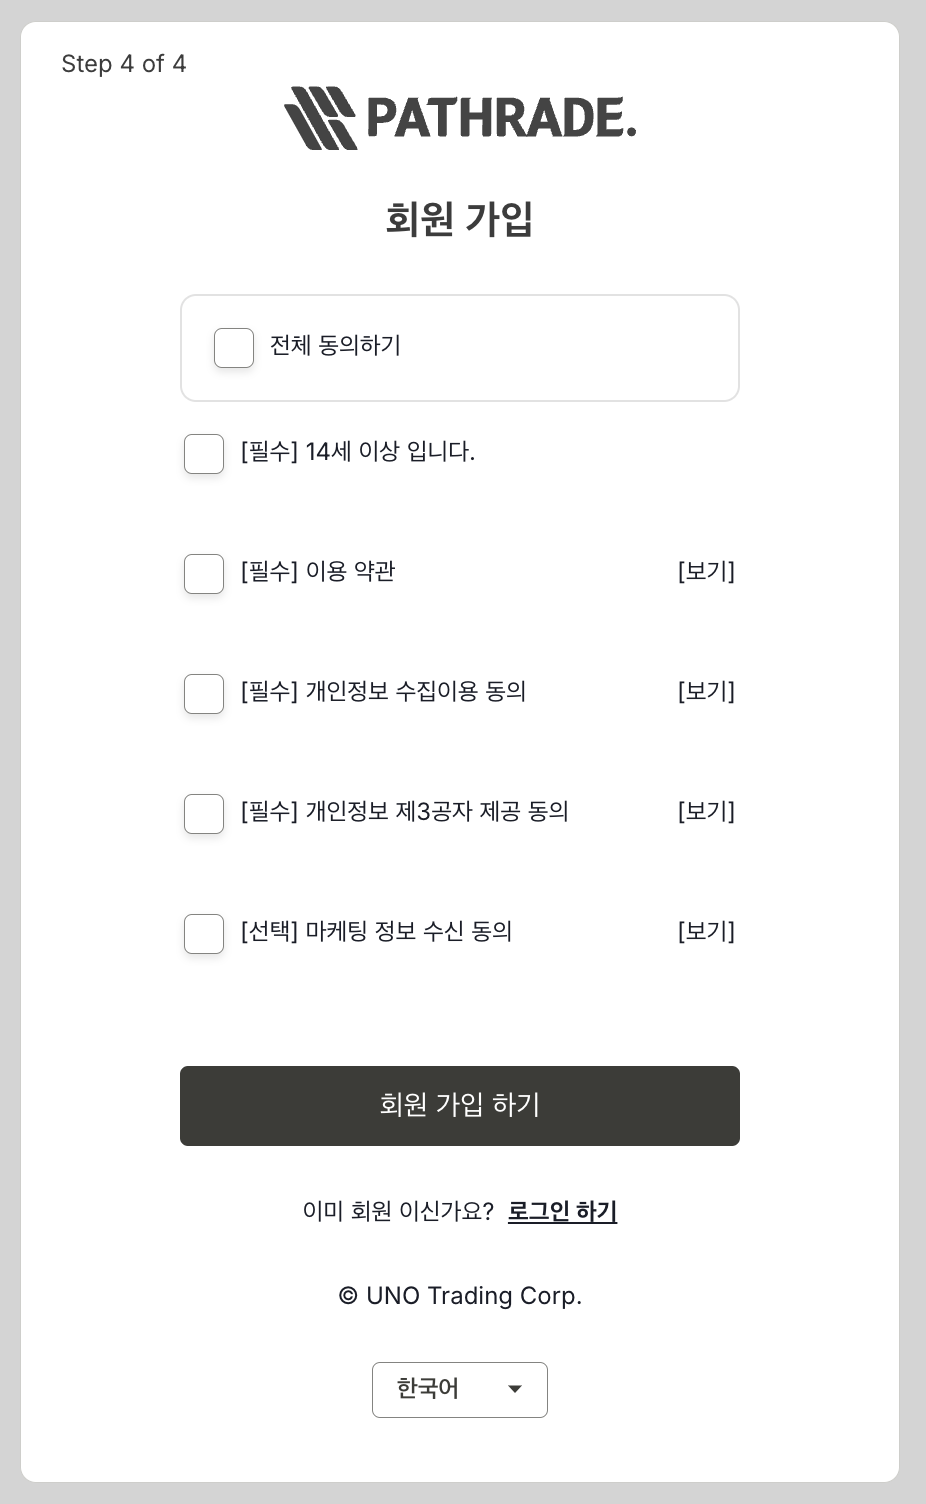Screen dimensions: 926x1504
Task: Check the 전체 동의하기 checkbox
Action: [x=234, y=348]
